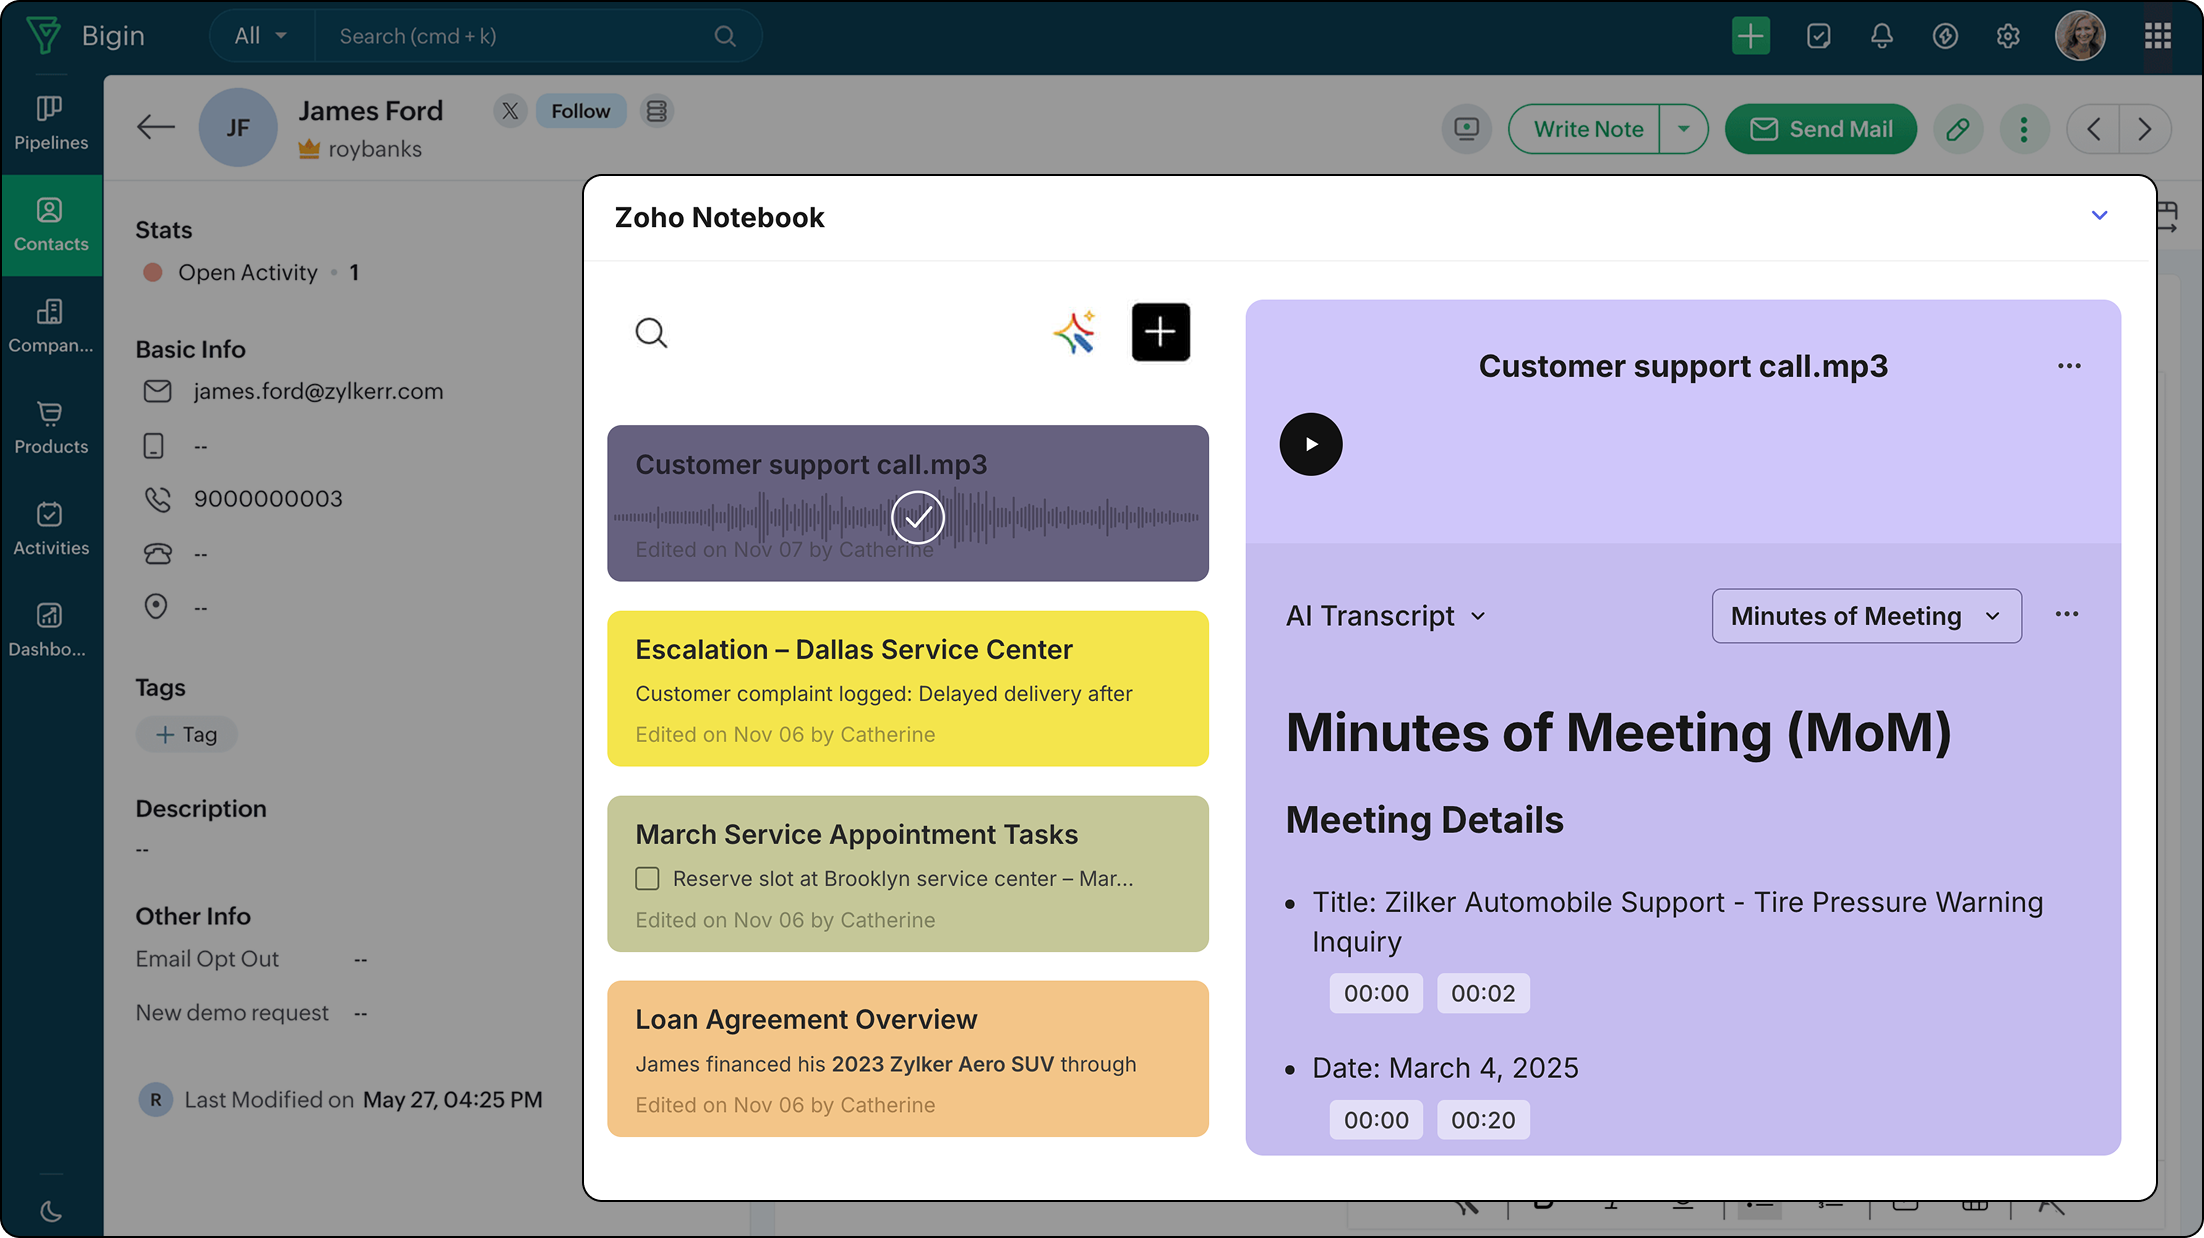Open the Companies sidebar section
2204x1238 pixels.
pyautogui.click(x=51, y=327)
